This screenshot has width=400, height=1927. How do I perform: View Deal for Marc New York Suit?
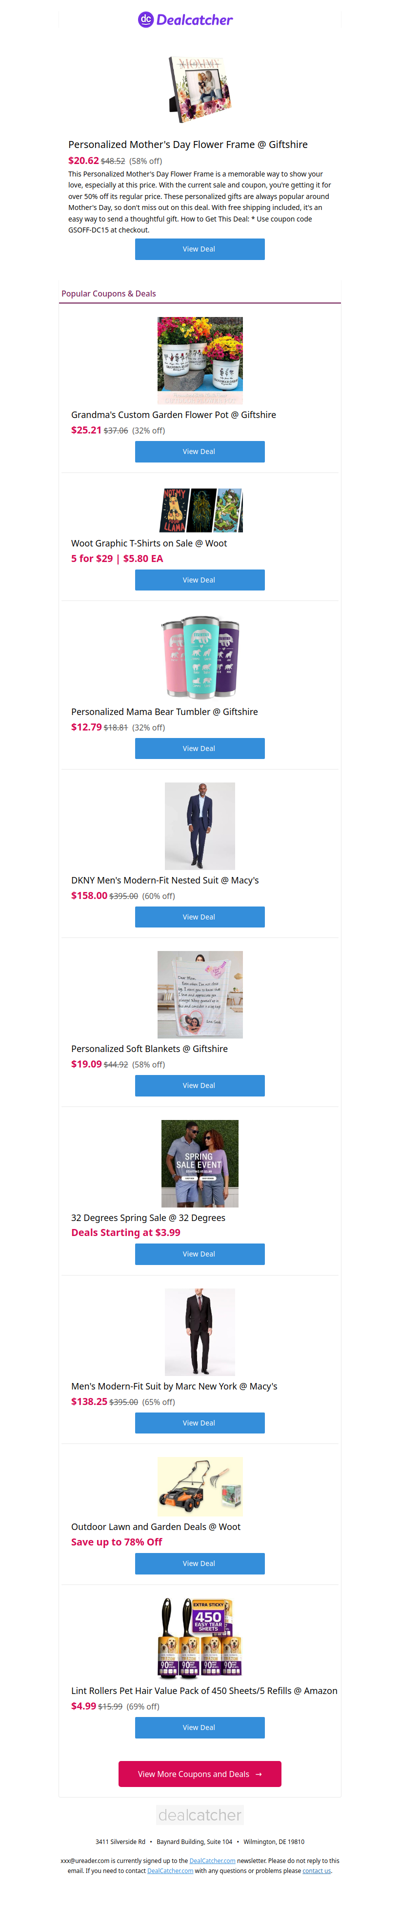tap(200, 1423)
